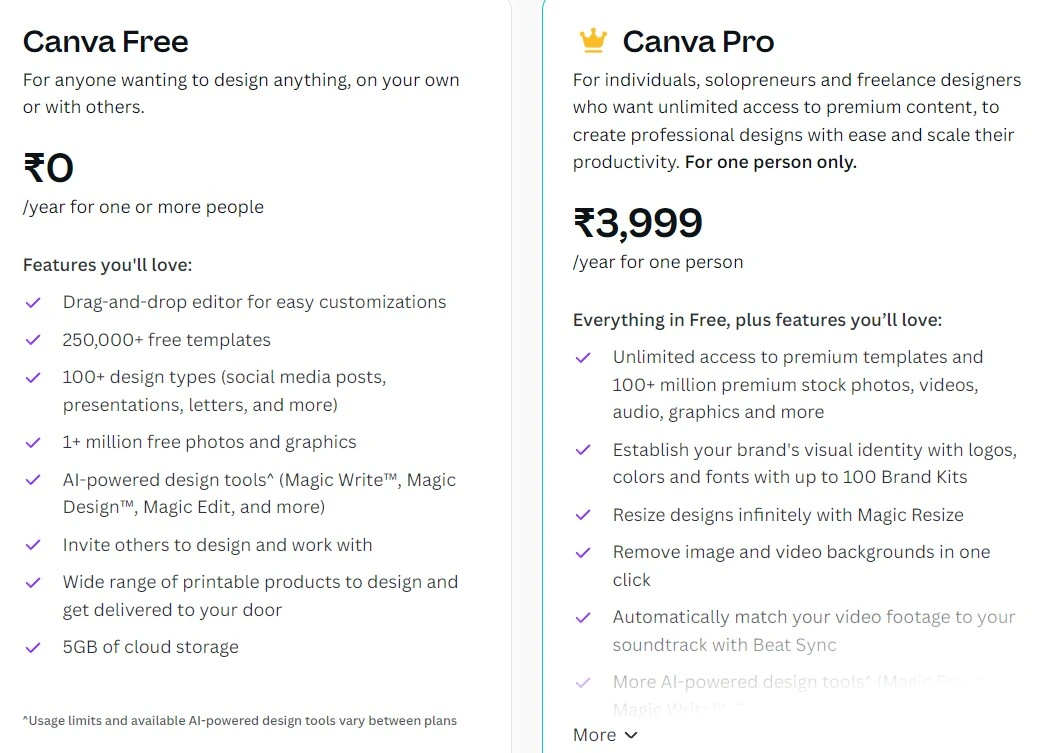Select the Canva Pro plan heading
Screen dimensions: 1043x753
tap(698, 42)
